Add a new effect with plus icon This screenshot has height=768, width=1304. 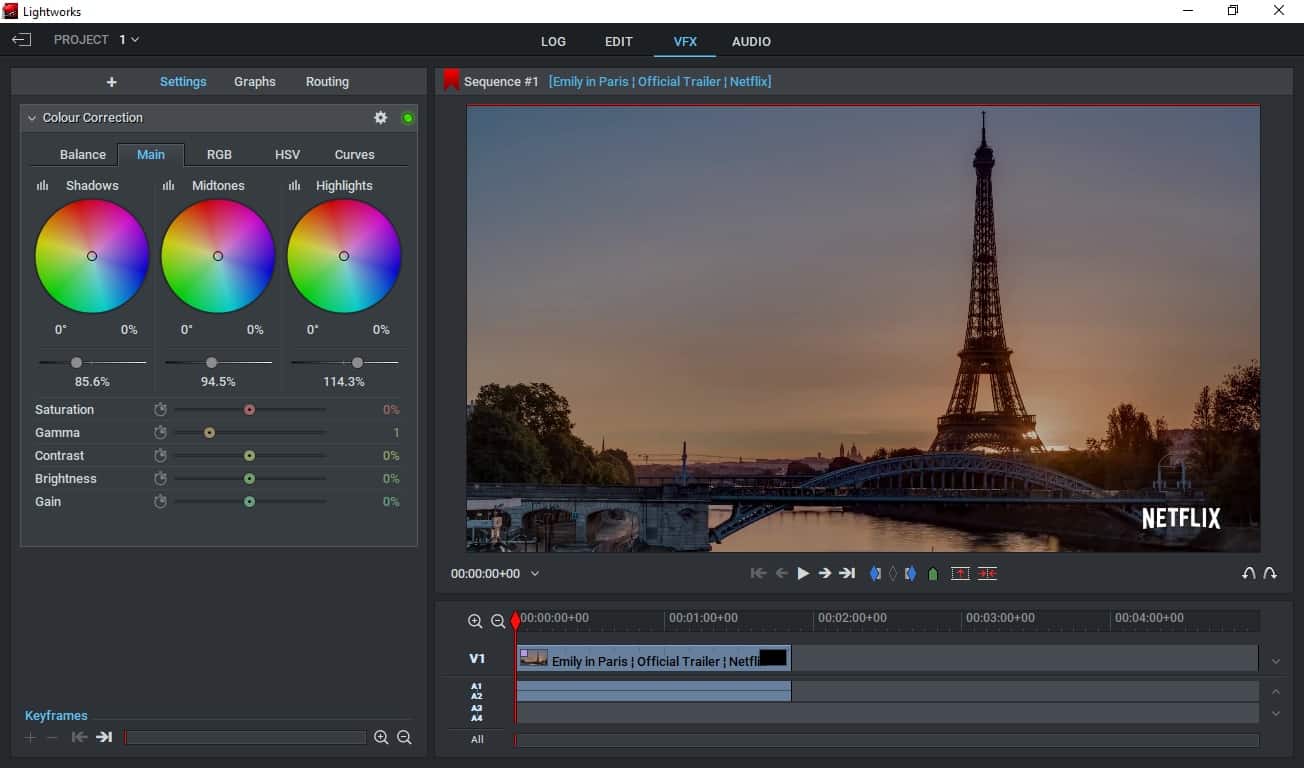pyautogui.click(x=111, y=82)
